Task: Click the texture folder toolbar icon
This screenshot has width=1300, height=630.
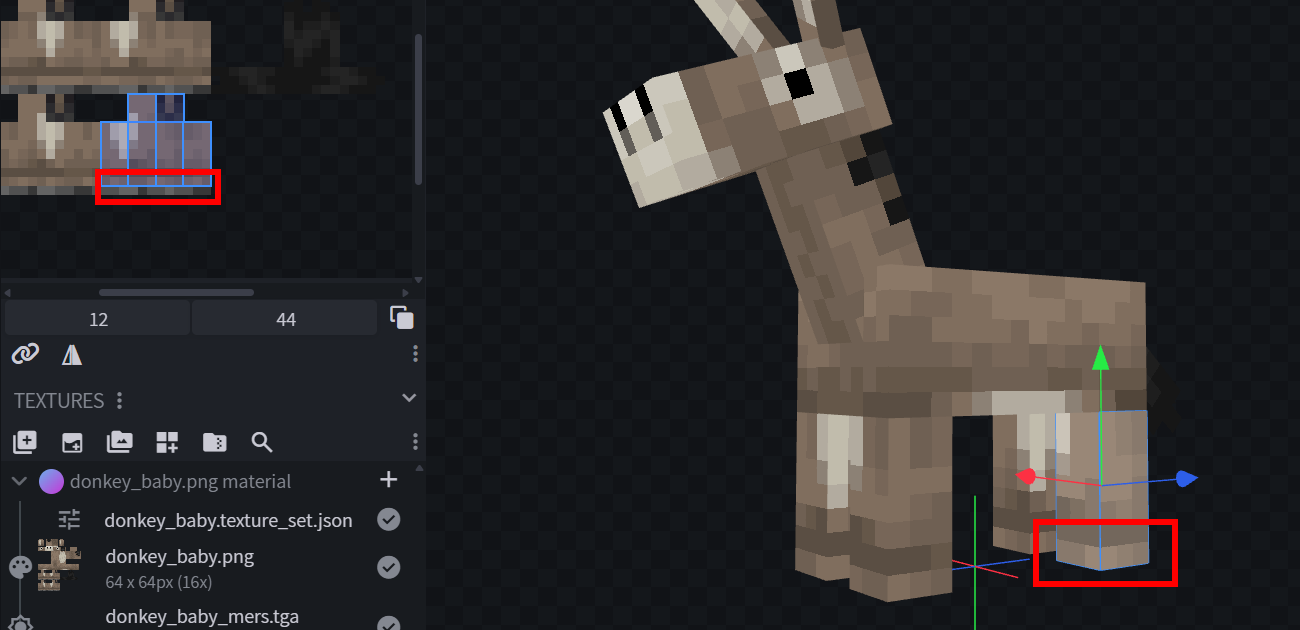Action: [214, 442]
